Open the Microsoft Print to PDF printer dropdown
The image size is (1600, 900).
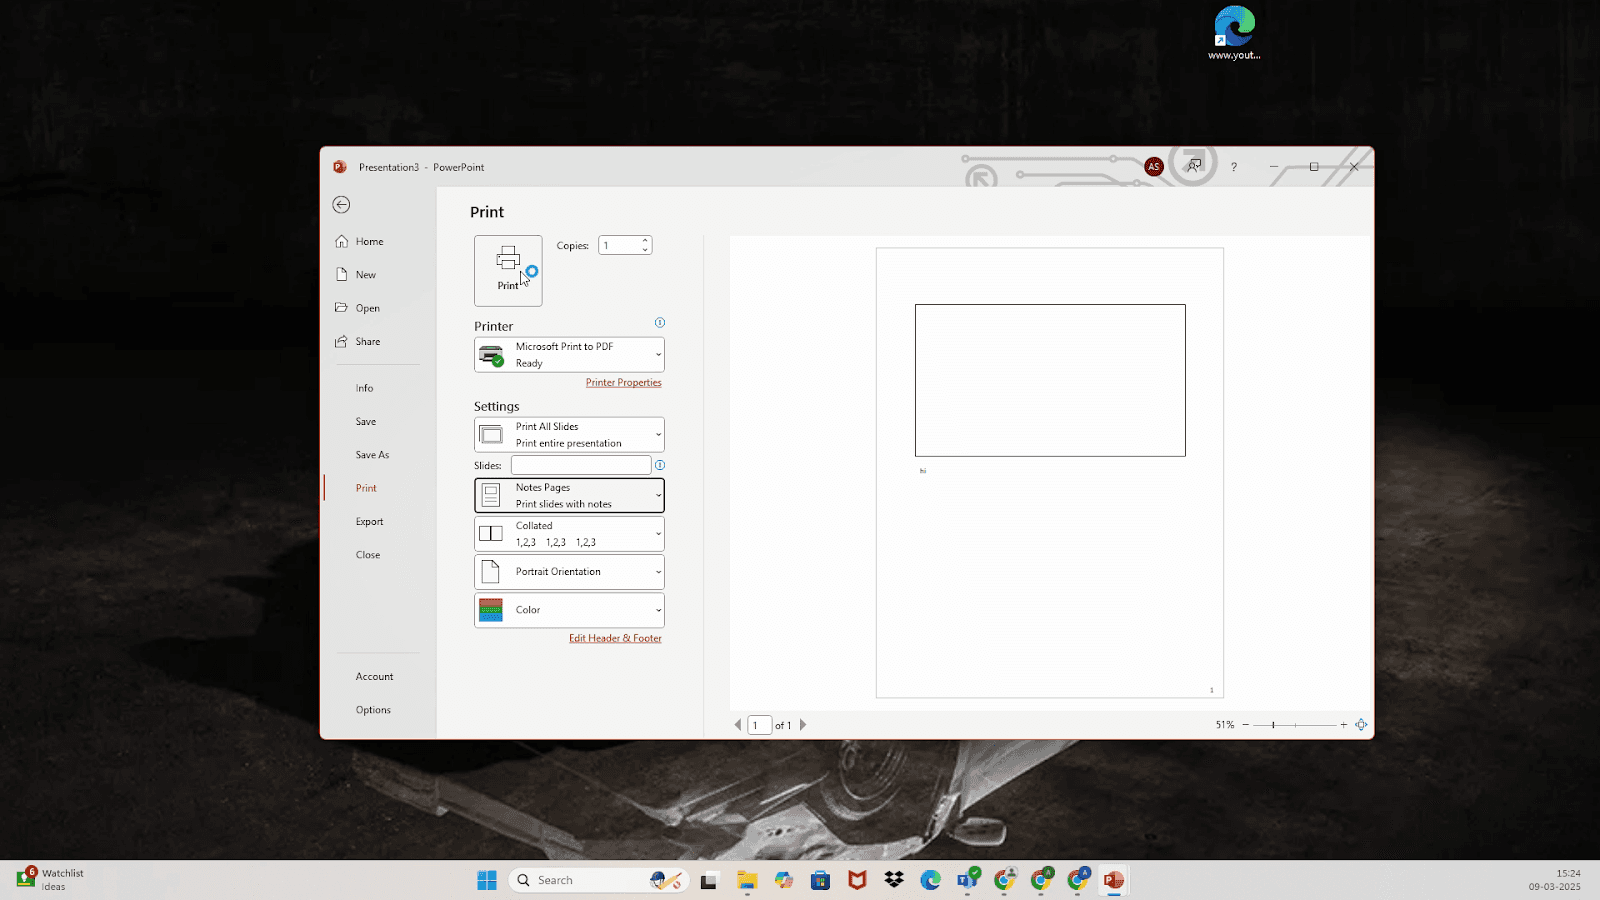pos(569,355)
